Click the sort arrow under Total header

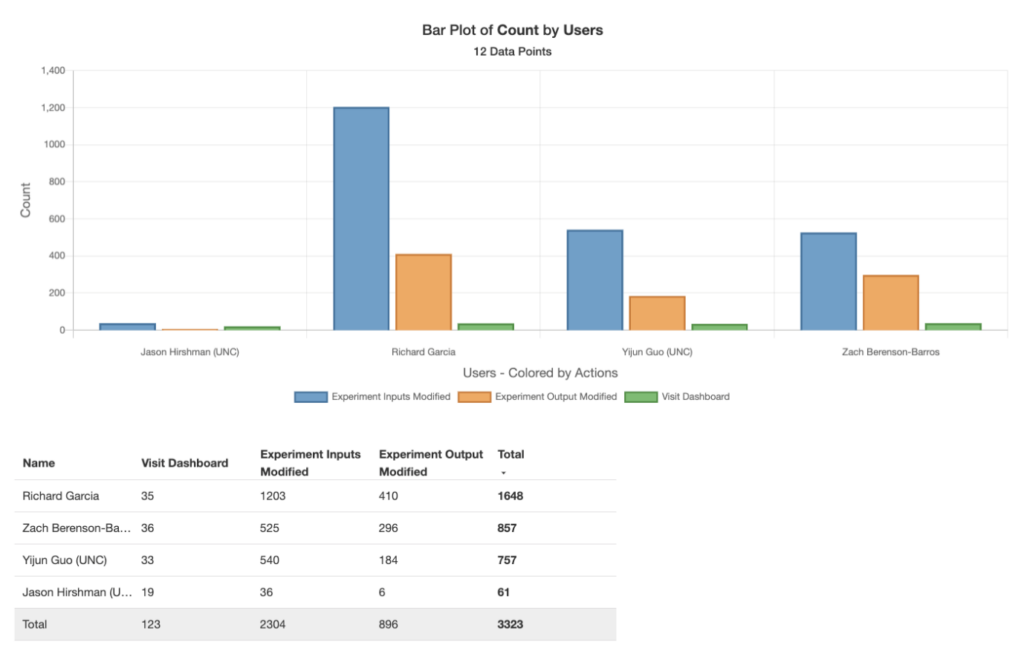point(504,472)
